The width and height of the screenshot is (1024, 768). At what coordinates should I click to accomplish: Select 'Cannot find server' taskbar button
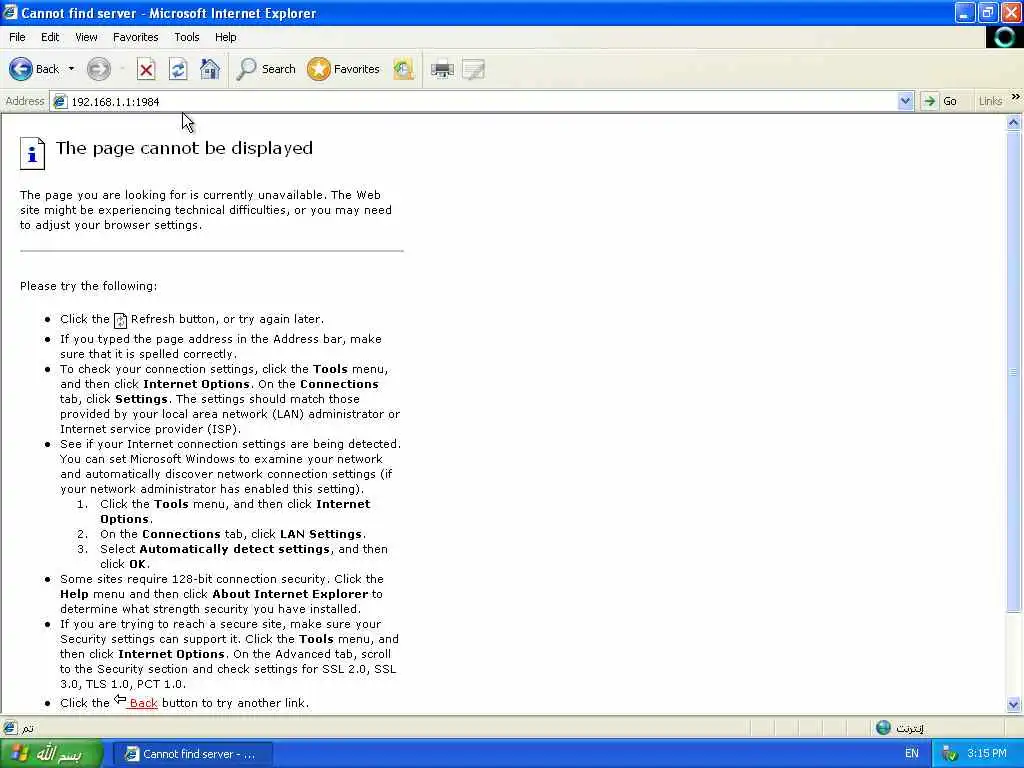click(192, 754)
